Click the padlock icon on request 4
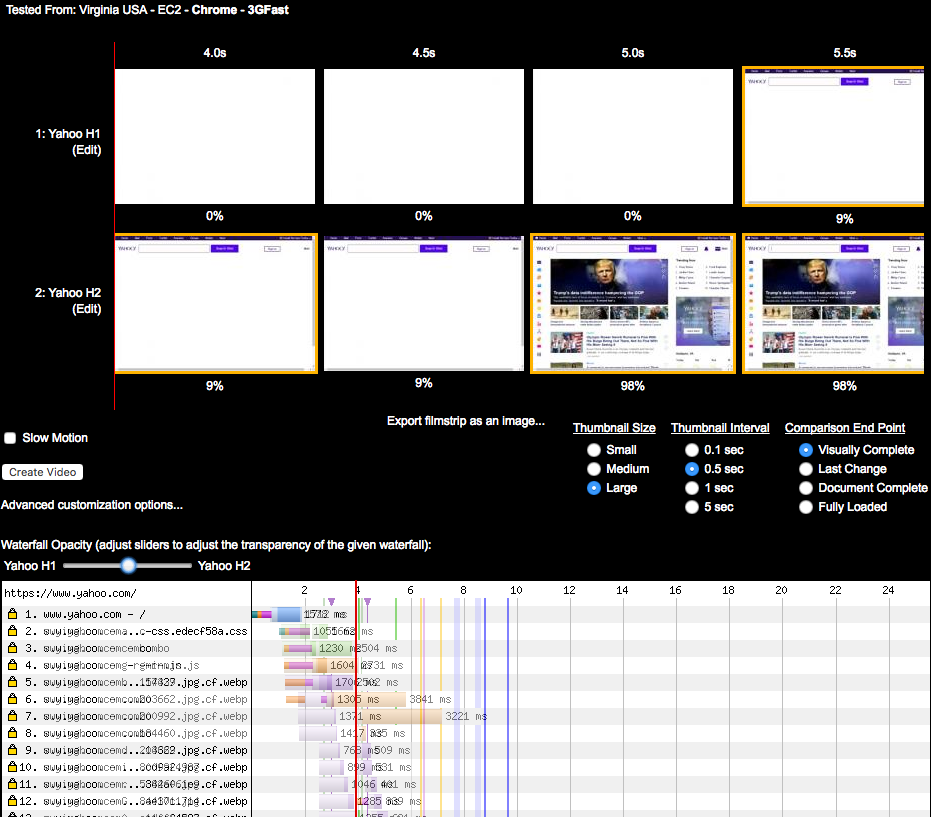The image size is (931, 817). 13,665
